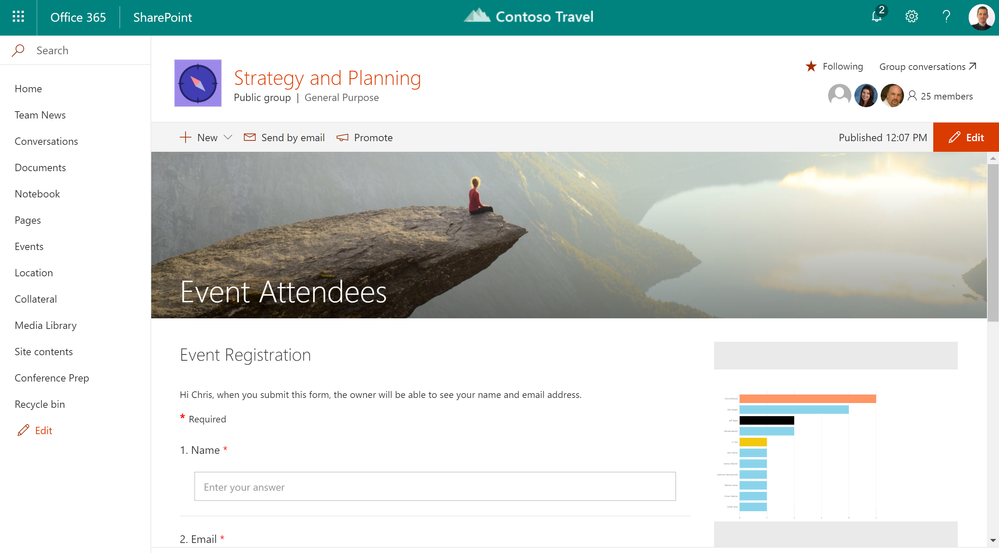Click the orange Edit page button
Image resolution: width=999 pixels, height=553 pixels.
[966, 138]
